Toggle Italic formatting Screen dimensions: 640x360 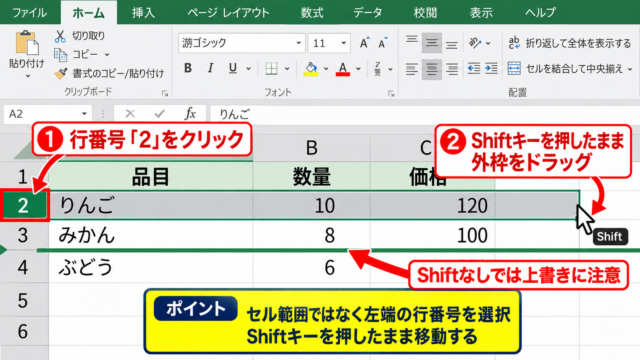point(210,68)
